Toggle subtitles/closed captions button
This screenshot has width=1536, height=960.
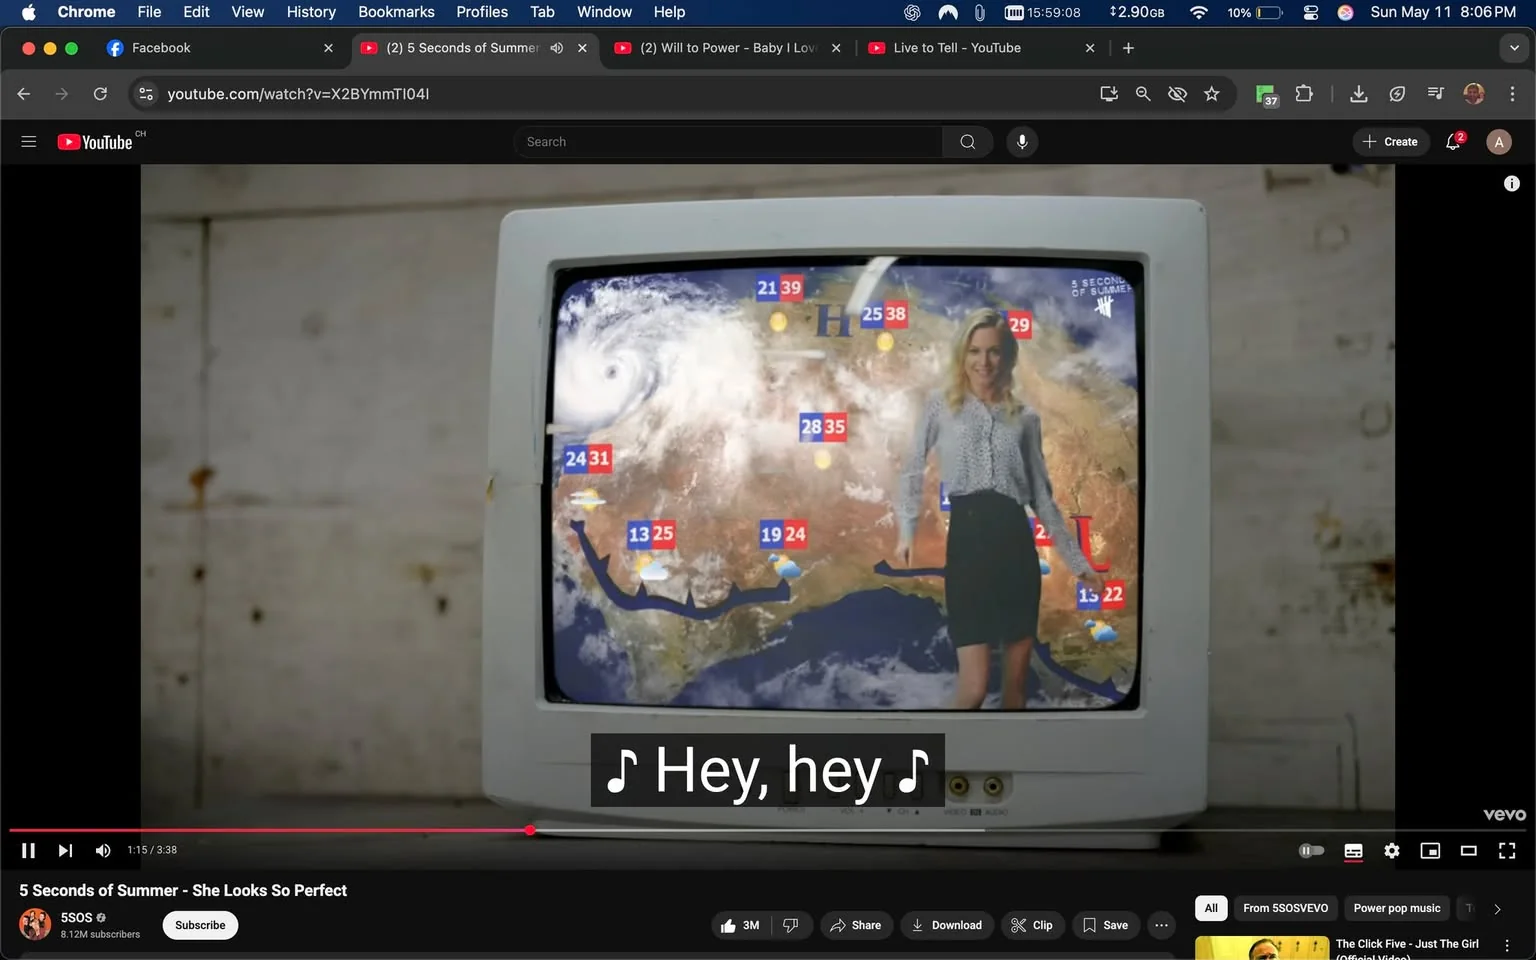click(1353, 851)
